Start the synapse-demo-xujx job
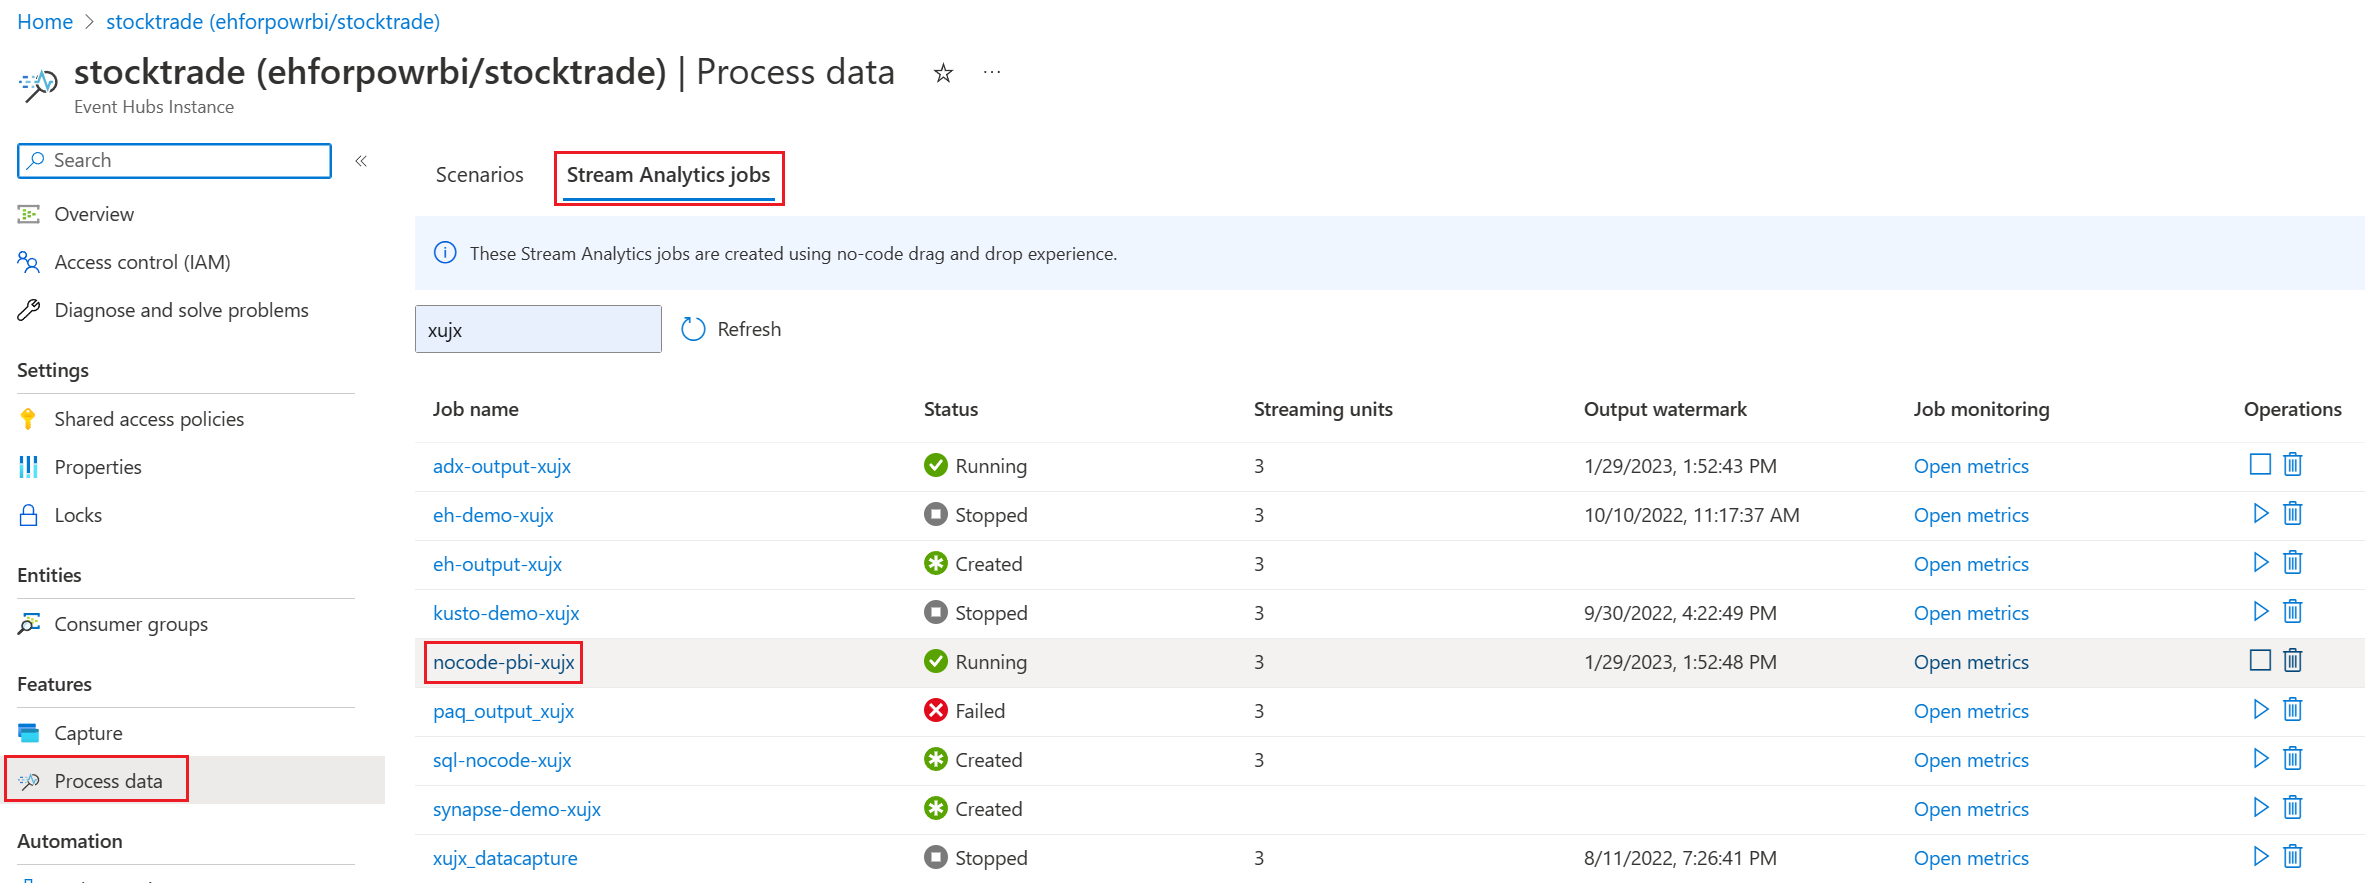This screenshot has height=883, width=2365. [2260, 807]
